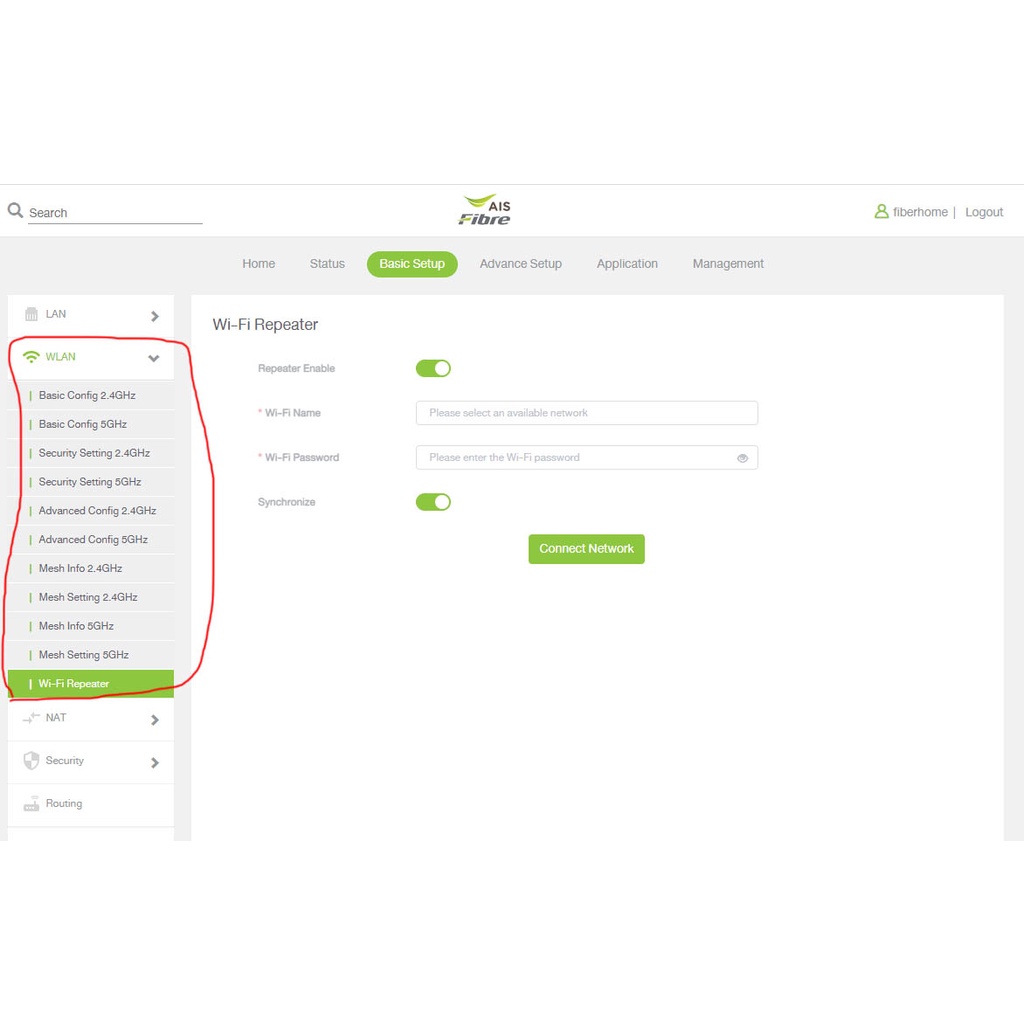Image resolution: width=1024 pixels, height=1024 pixels.
Task: Disable the Repeater Enable switch
Action: click(433, 369)
